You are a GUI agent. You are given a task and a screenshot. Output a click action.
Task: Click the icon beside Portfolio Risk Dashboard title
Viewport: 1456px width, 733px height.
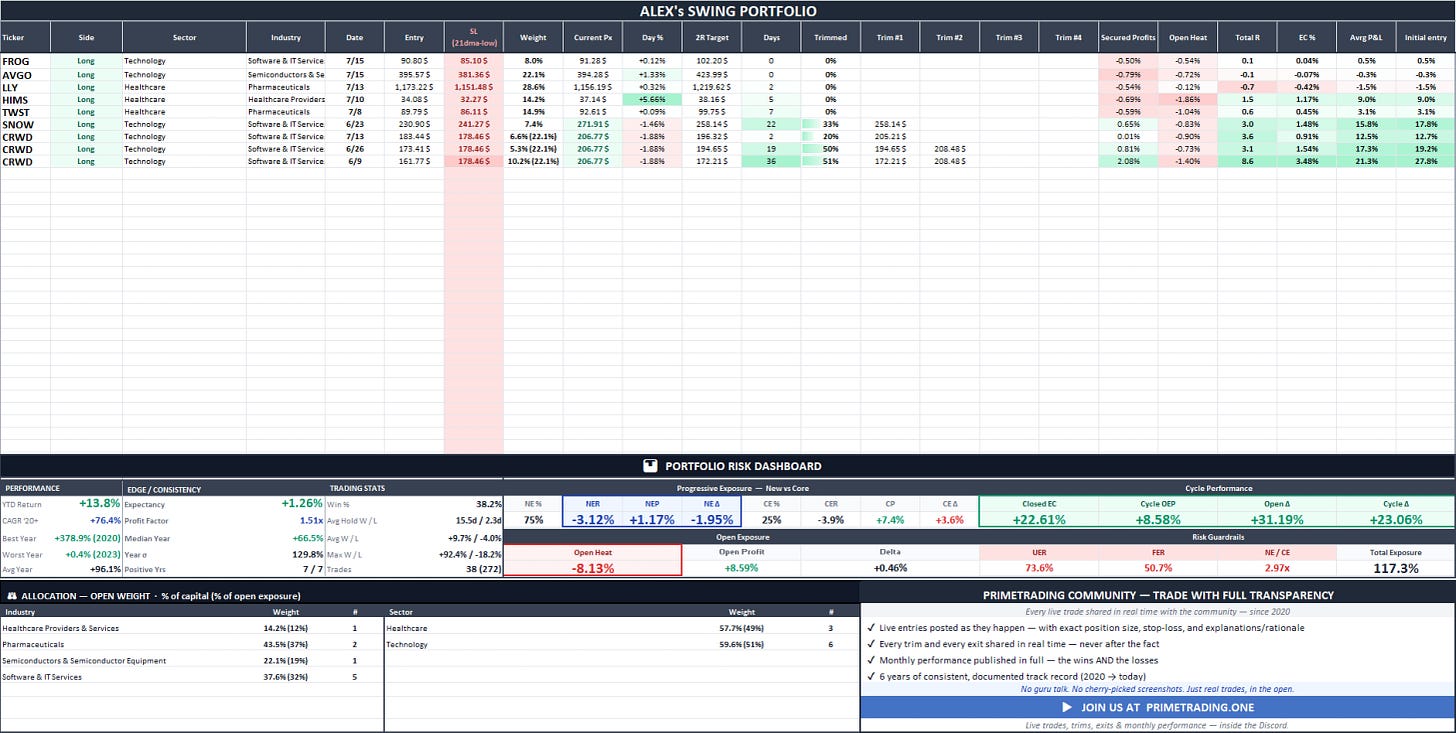tap(649, 466)
